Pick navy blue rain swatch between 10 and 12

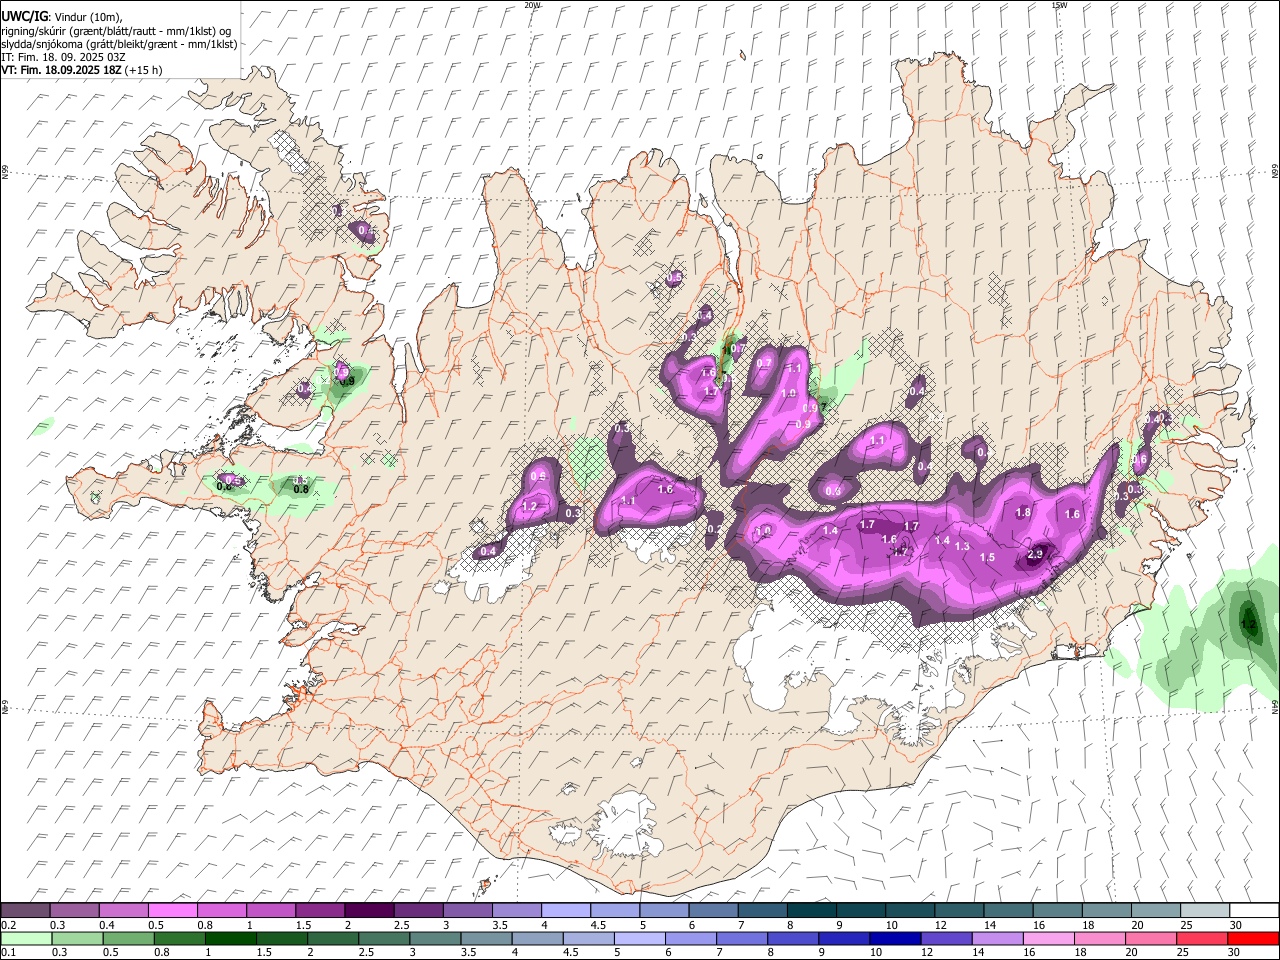tap(895, 938)
